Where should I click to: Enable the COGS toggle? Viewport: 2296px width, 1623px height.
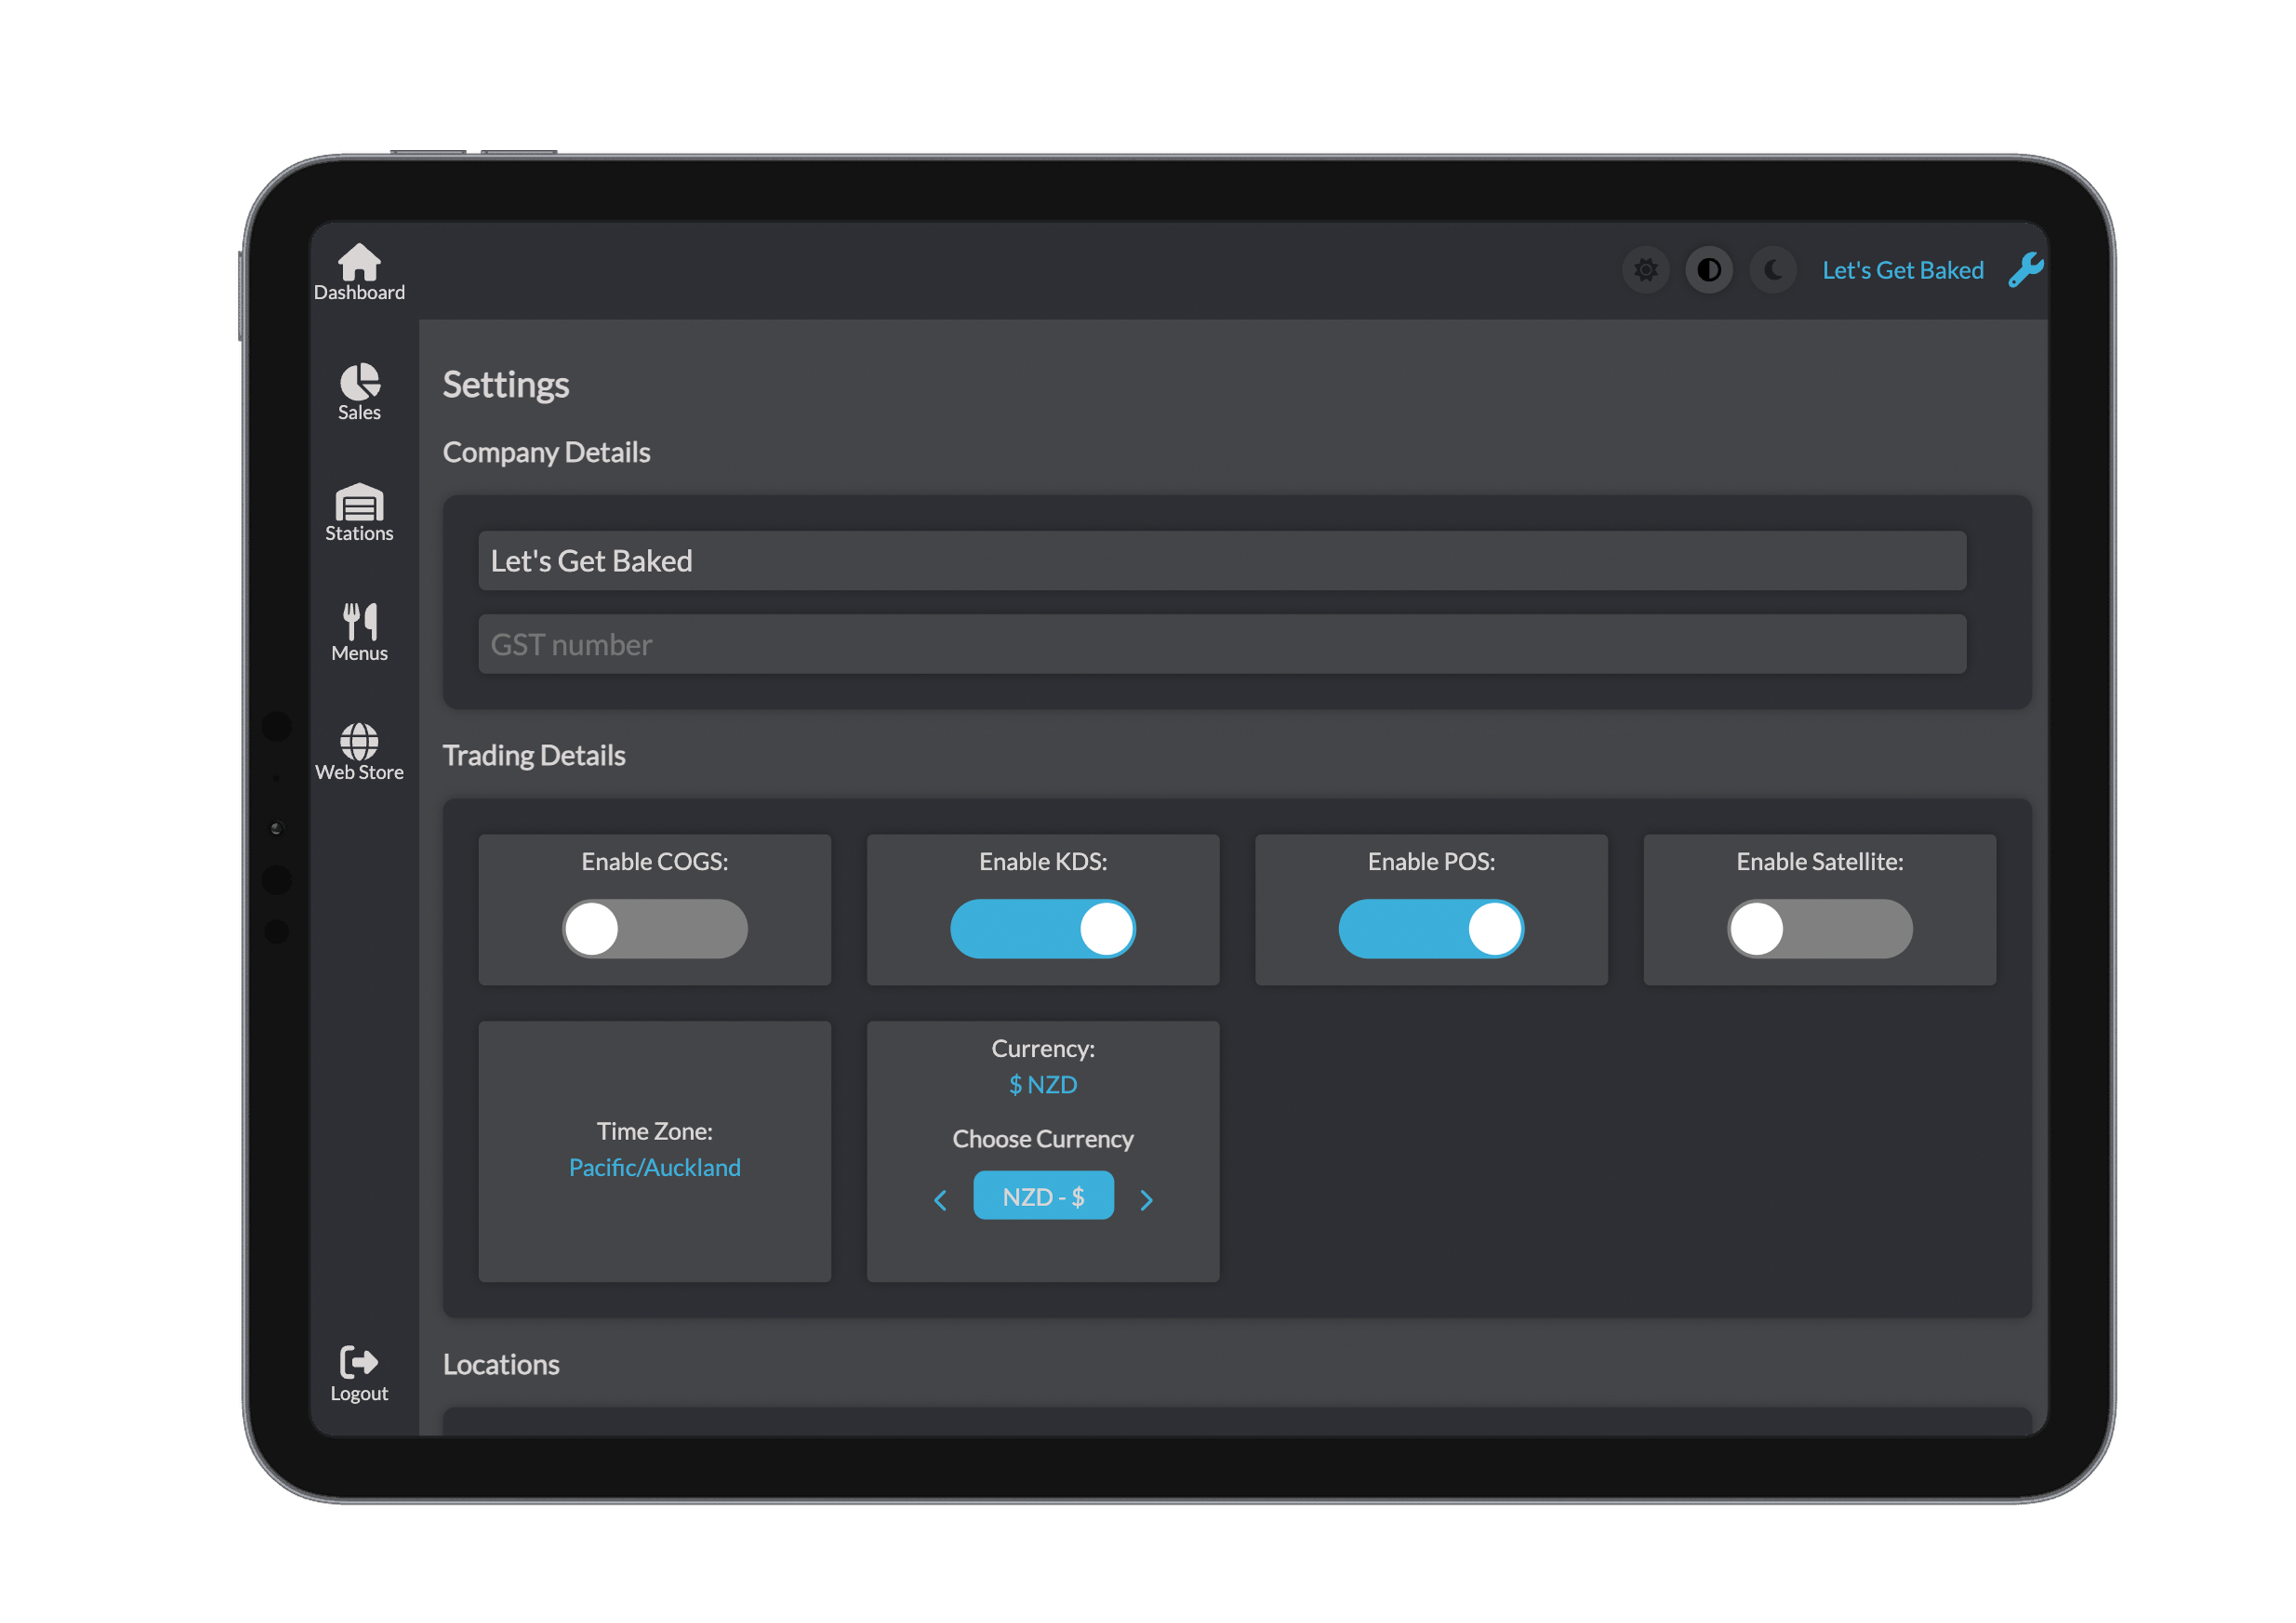click(x=654, y=929)
